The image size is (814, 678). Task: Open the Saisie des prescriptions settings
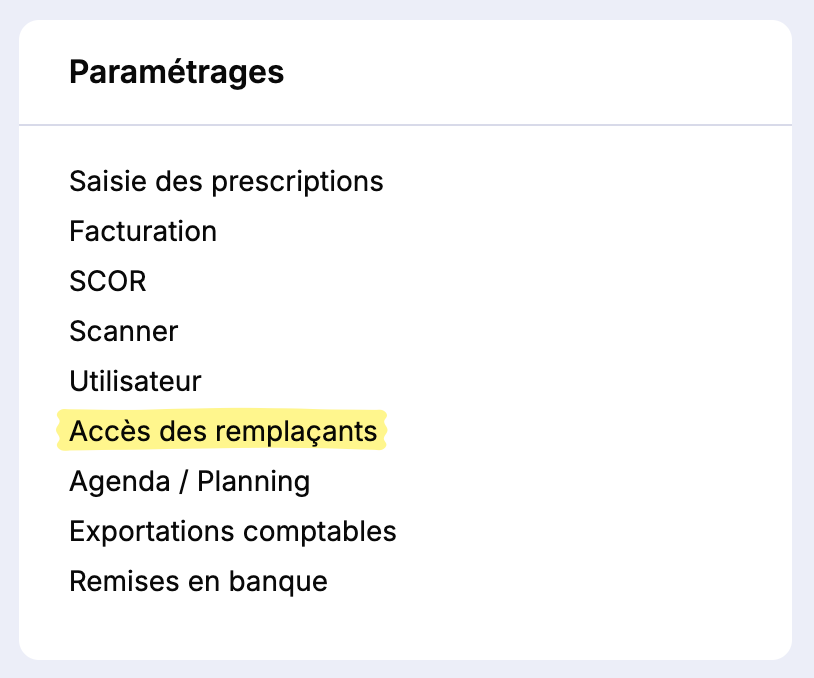click(x=226, y=181)
